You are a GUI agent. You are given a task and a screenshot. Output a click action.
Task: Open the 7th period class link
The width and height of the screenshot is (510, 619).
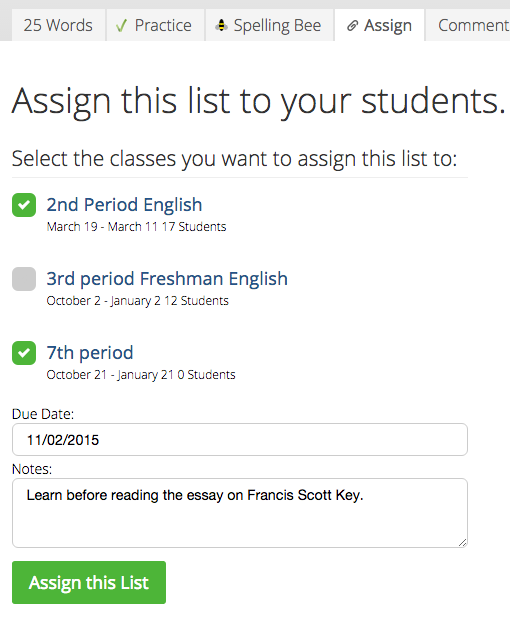click(90, 353)
